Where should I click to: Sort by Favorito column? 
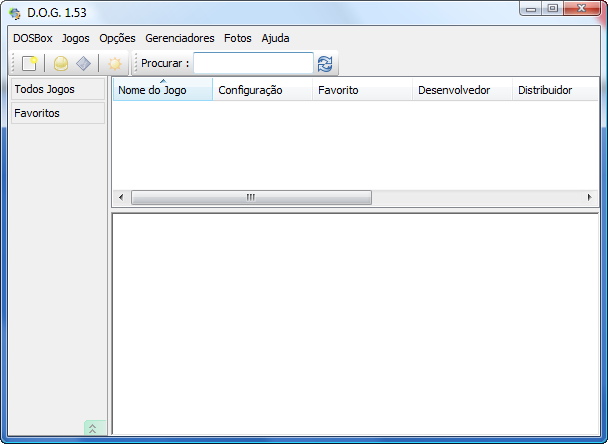pyautogui.click(x=363, y=90)
